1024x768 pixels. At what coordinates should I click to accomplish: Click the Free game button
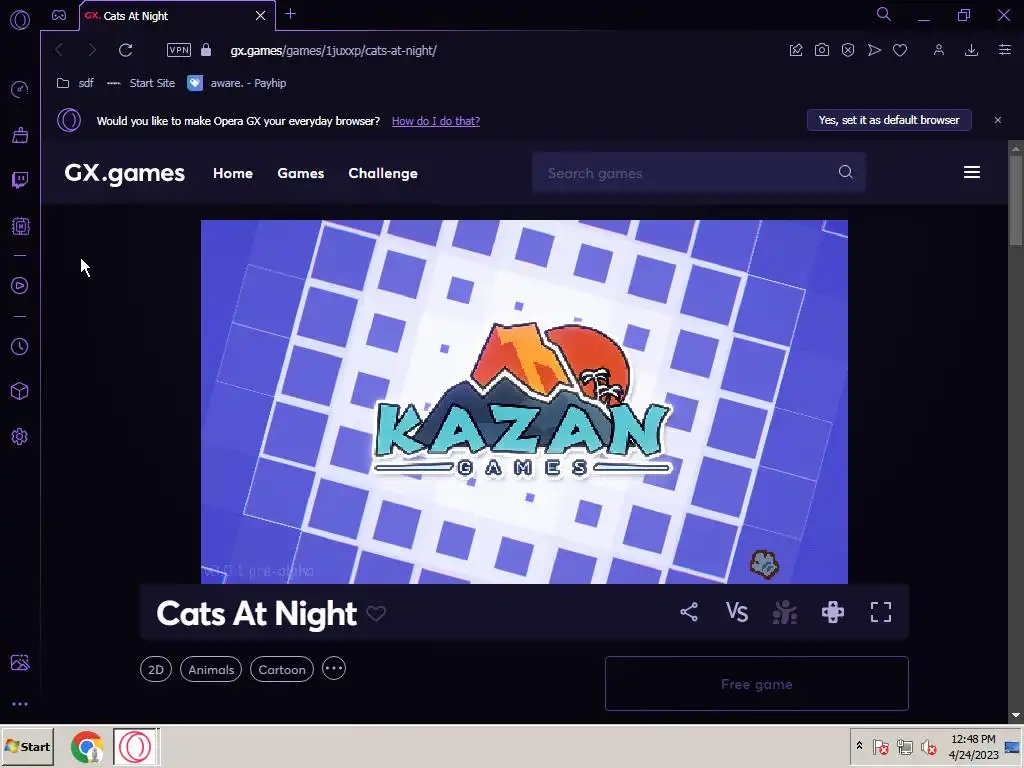click(756, 684)
